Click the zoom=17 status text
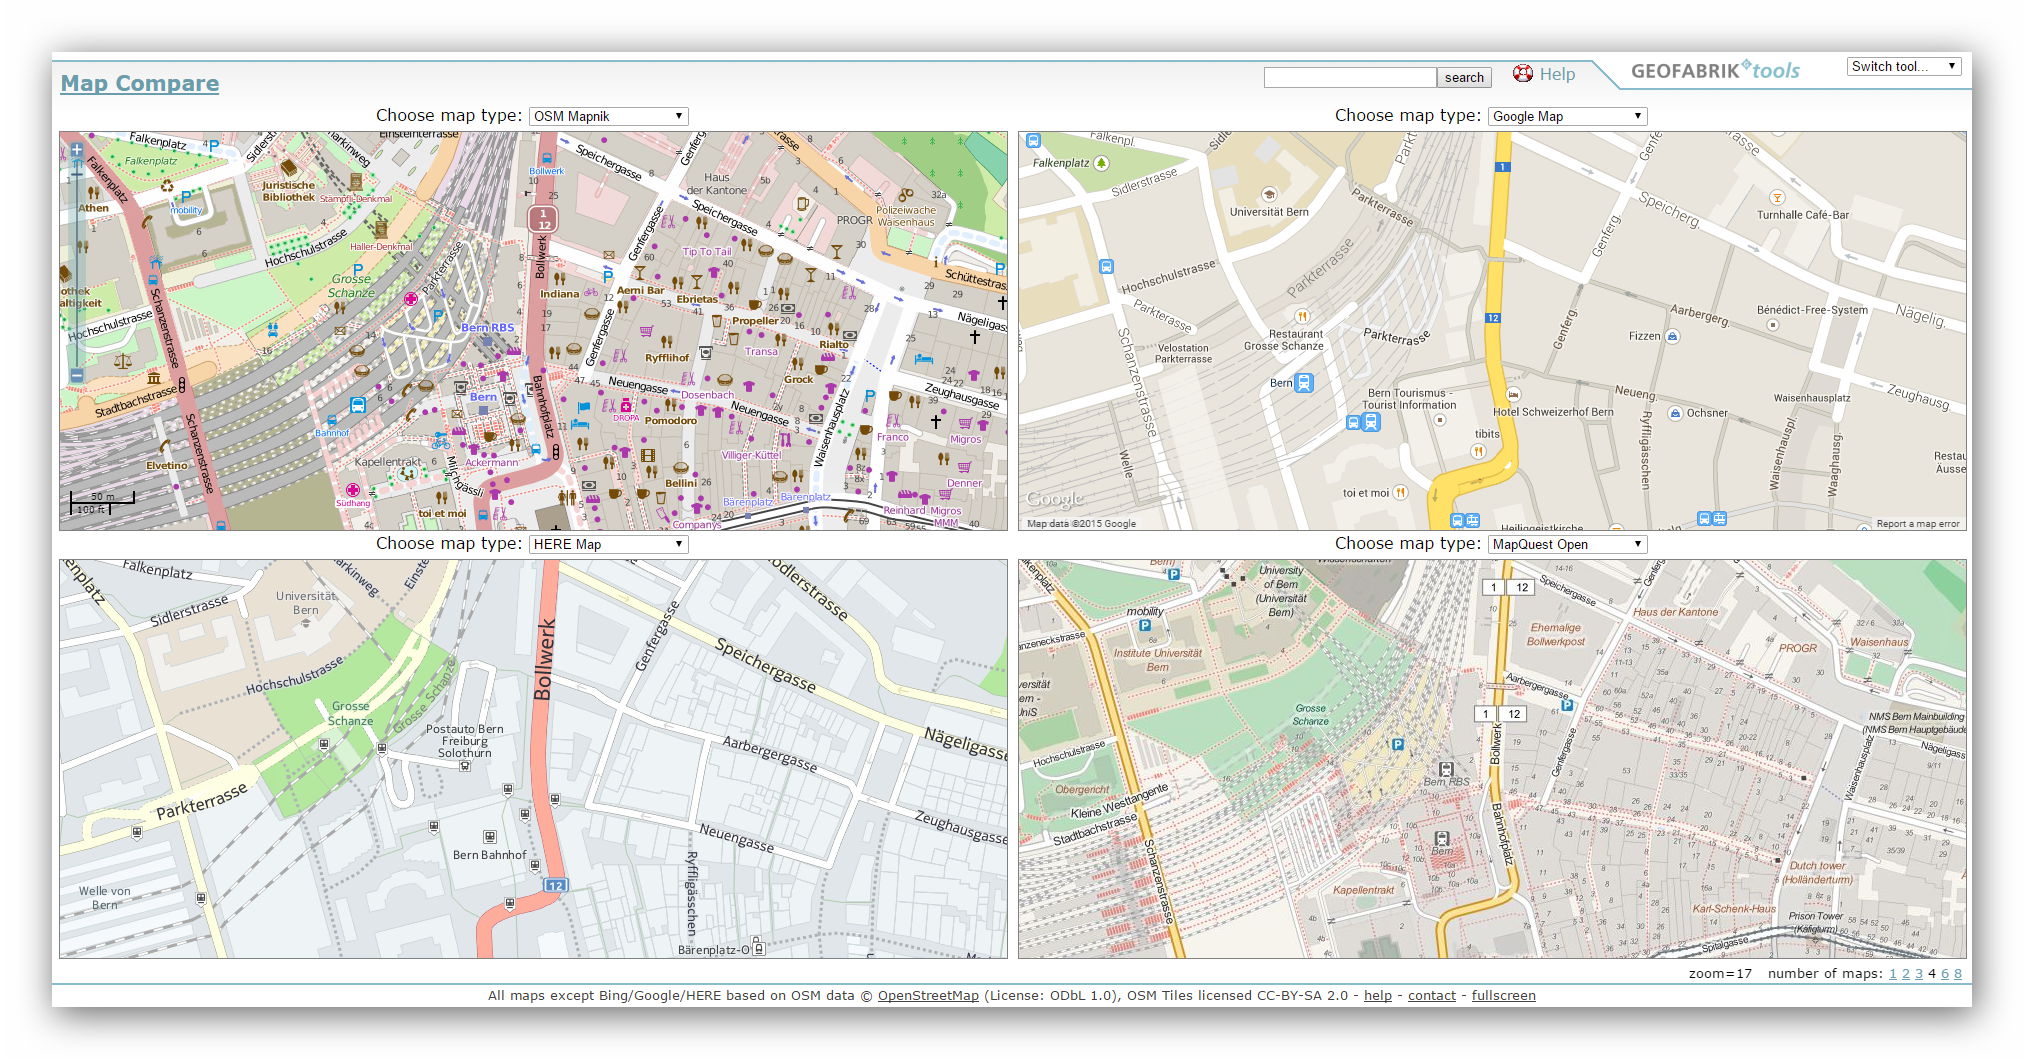 (1720, 973)
